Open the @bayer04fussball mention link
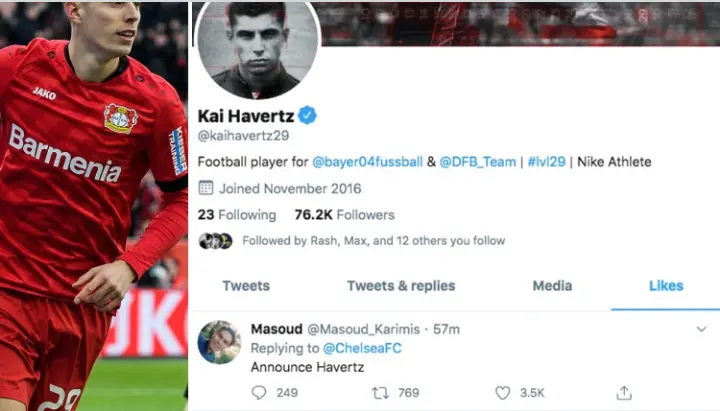 367,162
